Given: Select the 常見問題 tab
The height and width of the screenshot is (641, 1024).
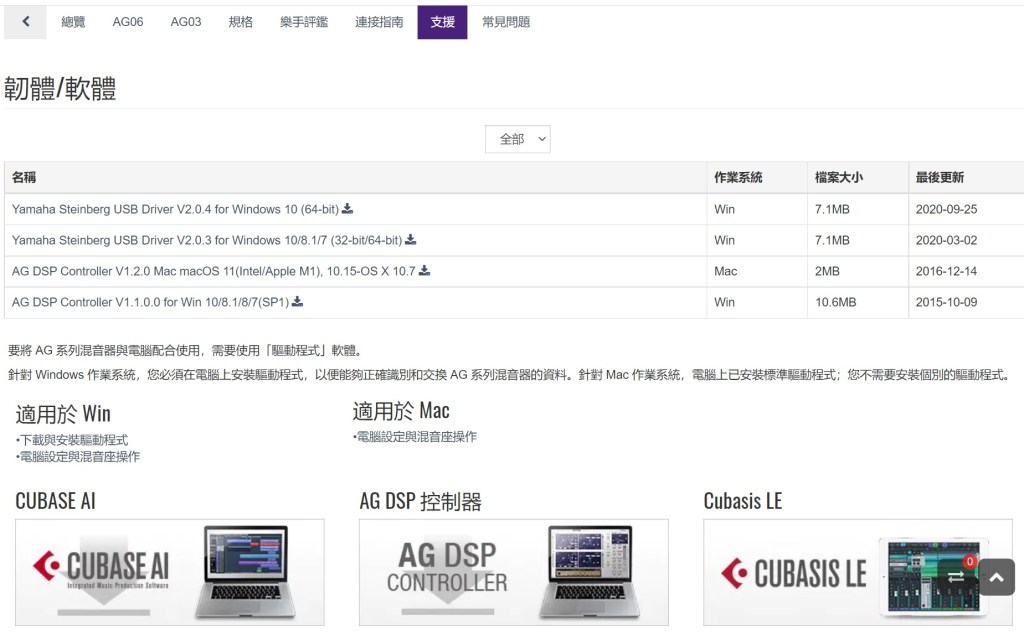Looking at the screenshot, I should (506, 22).
